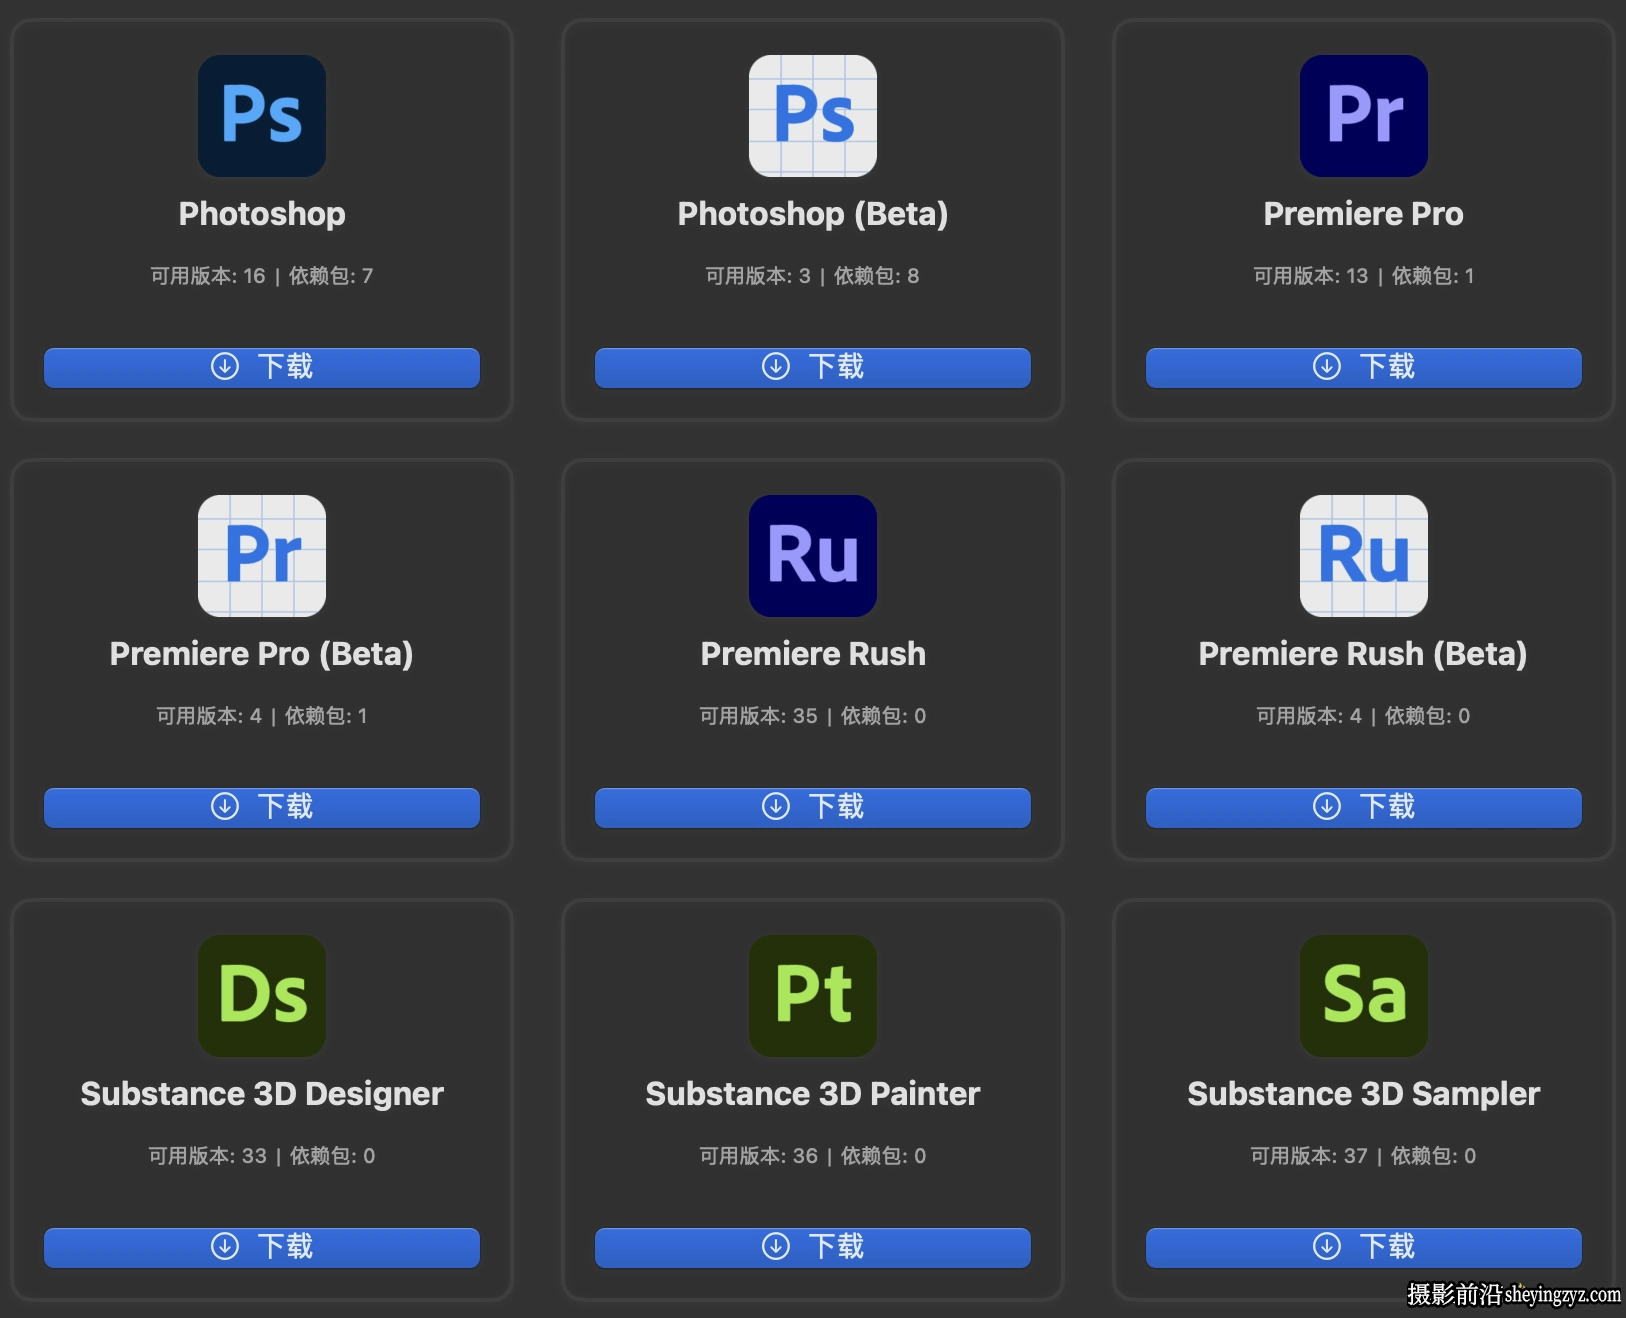Download Photoshop (Beta)
Viewport: 1626px width, 1318px height.
coord(813,367)
